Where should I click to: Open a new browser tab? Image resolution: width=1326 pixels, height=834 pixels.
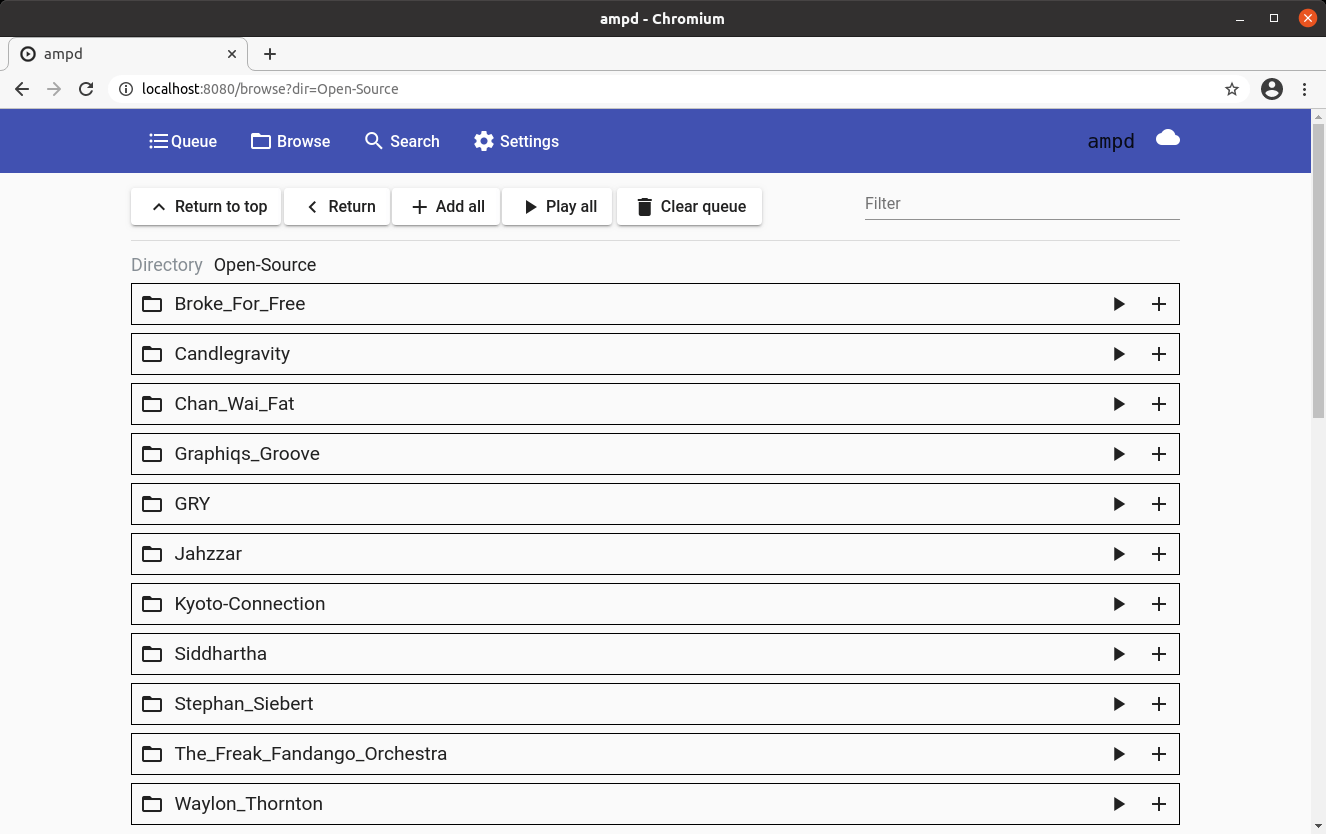[x=270, y=54]
